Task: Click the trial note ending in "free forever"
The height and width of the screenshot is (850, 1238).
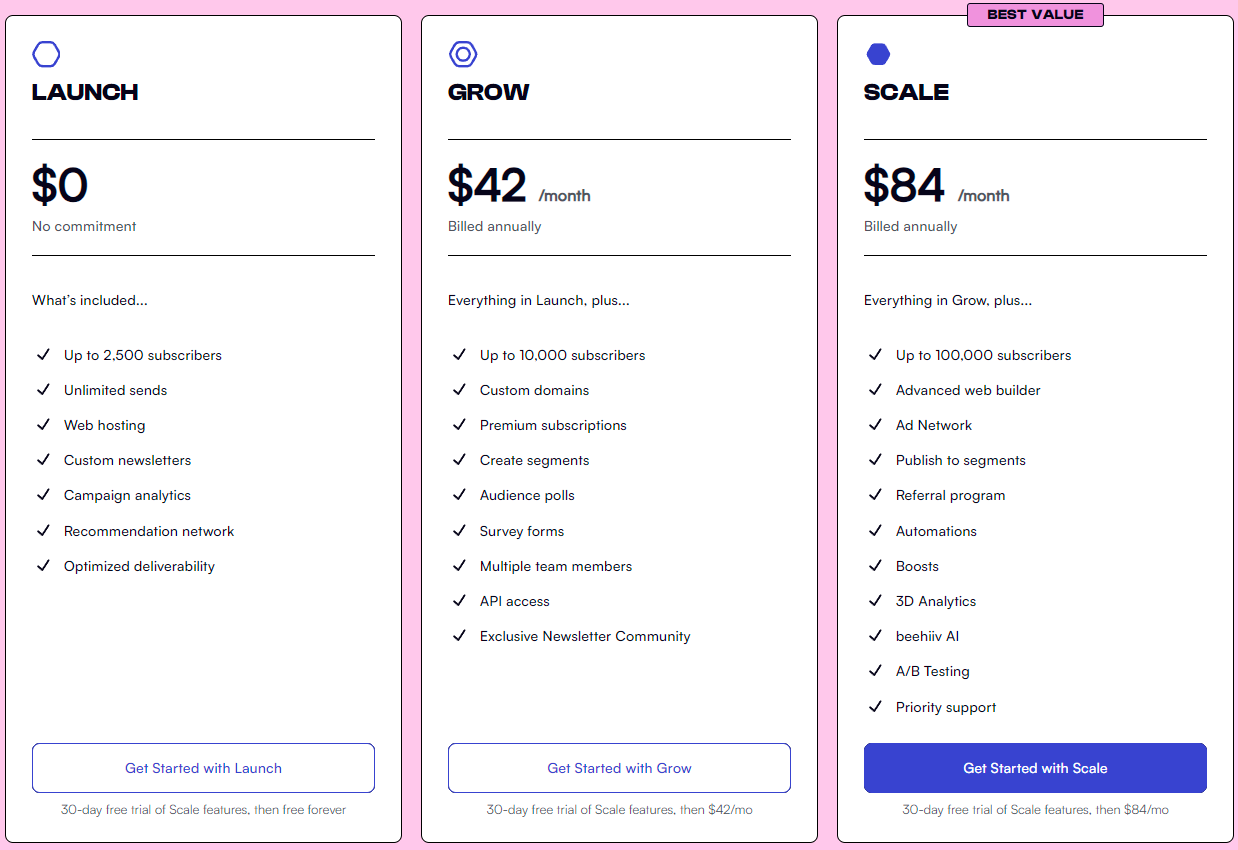Action: tap(203, 810)
